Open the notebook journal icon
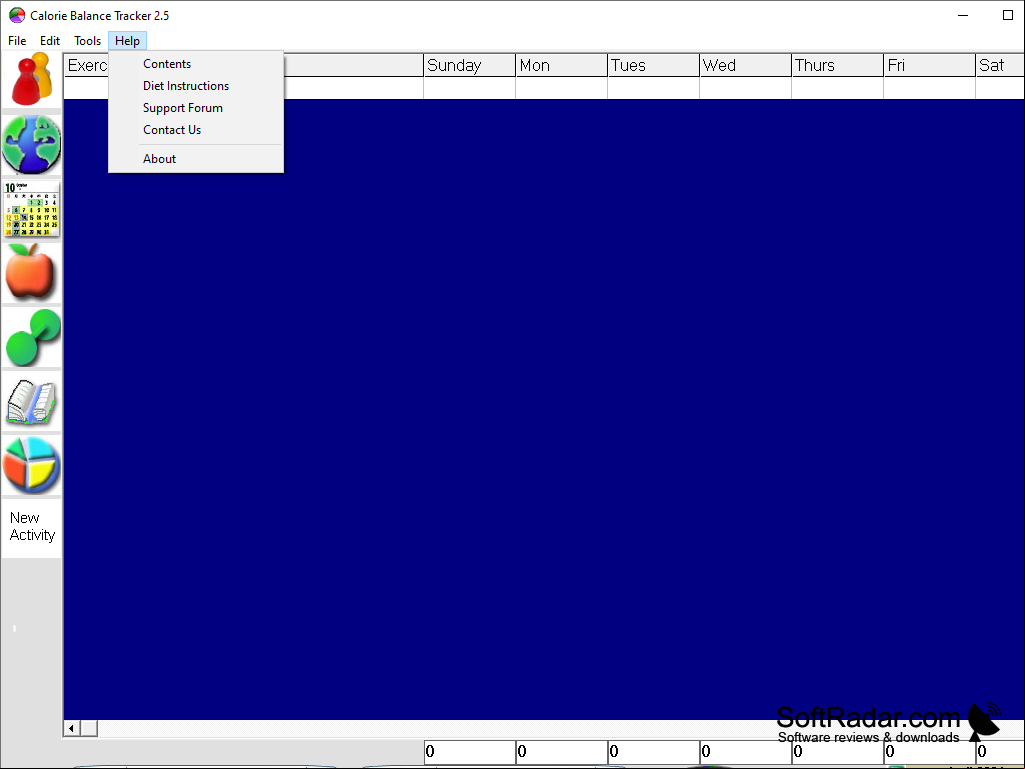This screenshot has height=769, width=1025. (32, 402)
